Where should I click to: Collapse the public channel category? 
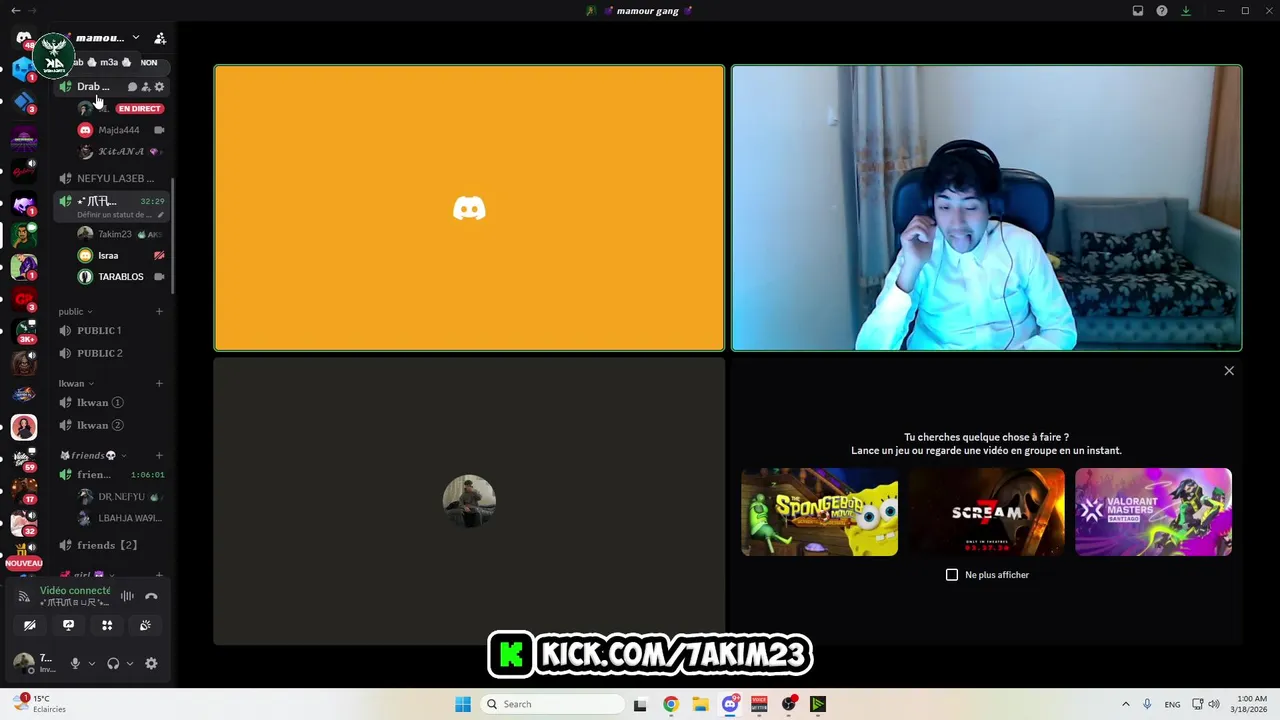[x=75, y=311]
